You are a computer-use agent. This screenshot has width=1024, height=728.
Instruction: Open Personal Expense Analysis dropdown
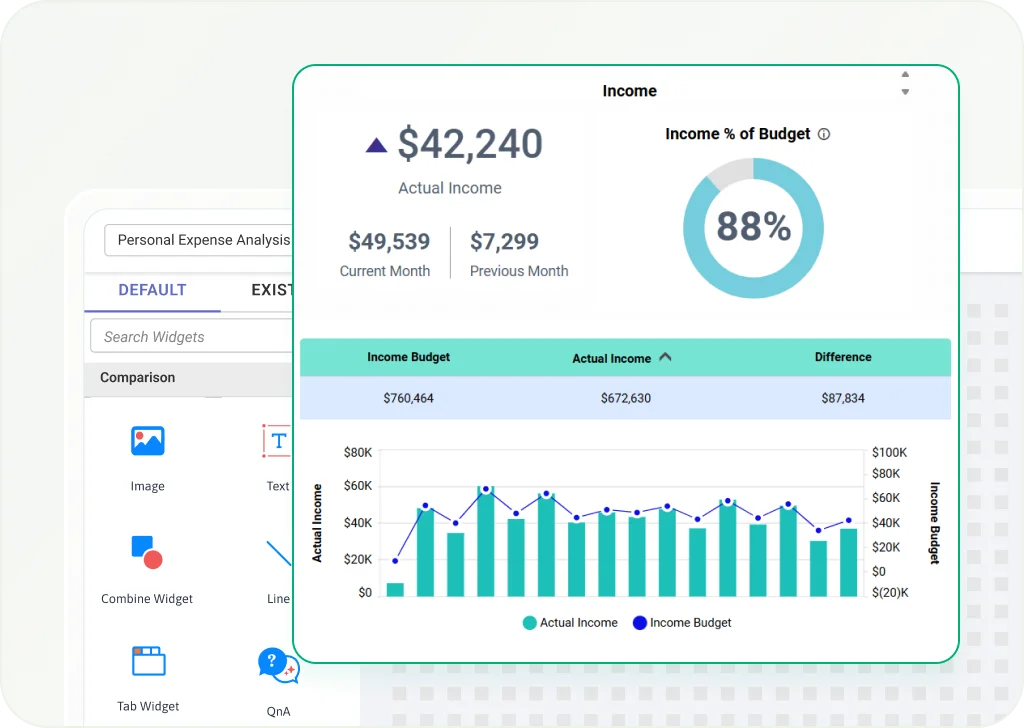(x=200, y=240)
